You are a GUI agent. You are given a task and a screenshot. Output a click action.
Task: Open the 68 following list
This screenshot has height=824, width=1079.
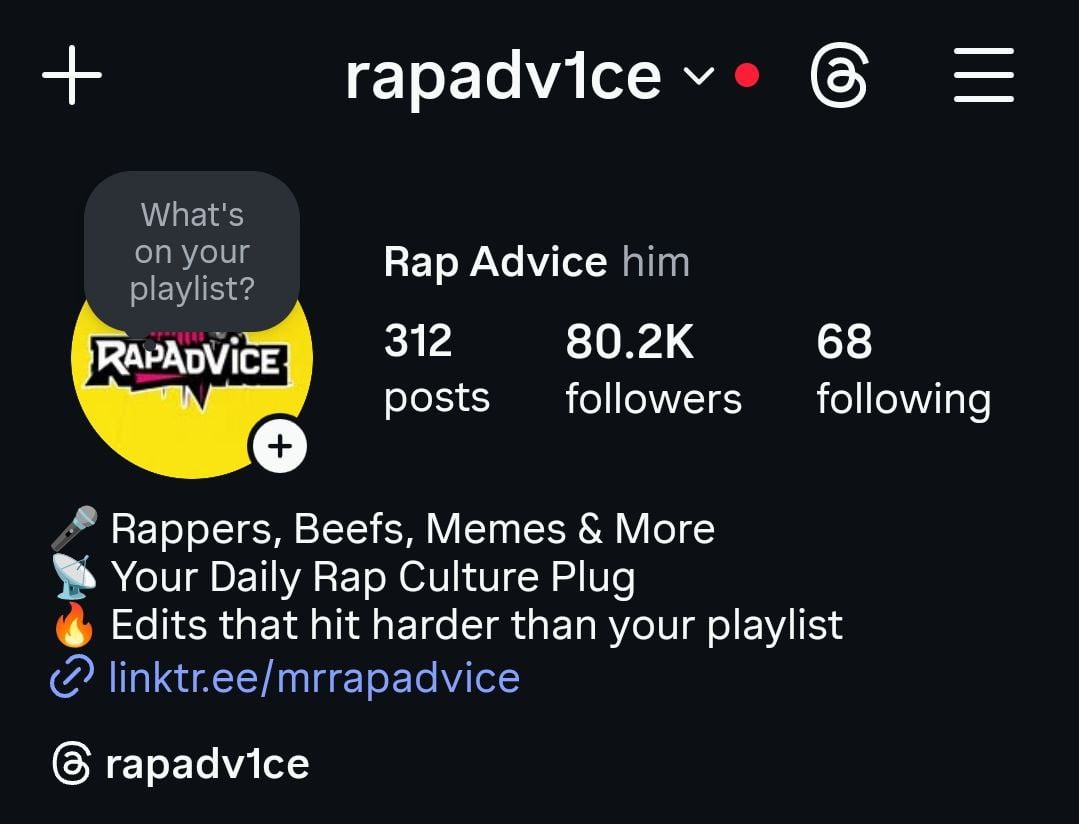[x=904, y=368]
